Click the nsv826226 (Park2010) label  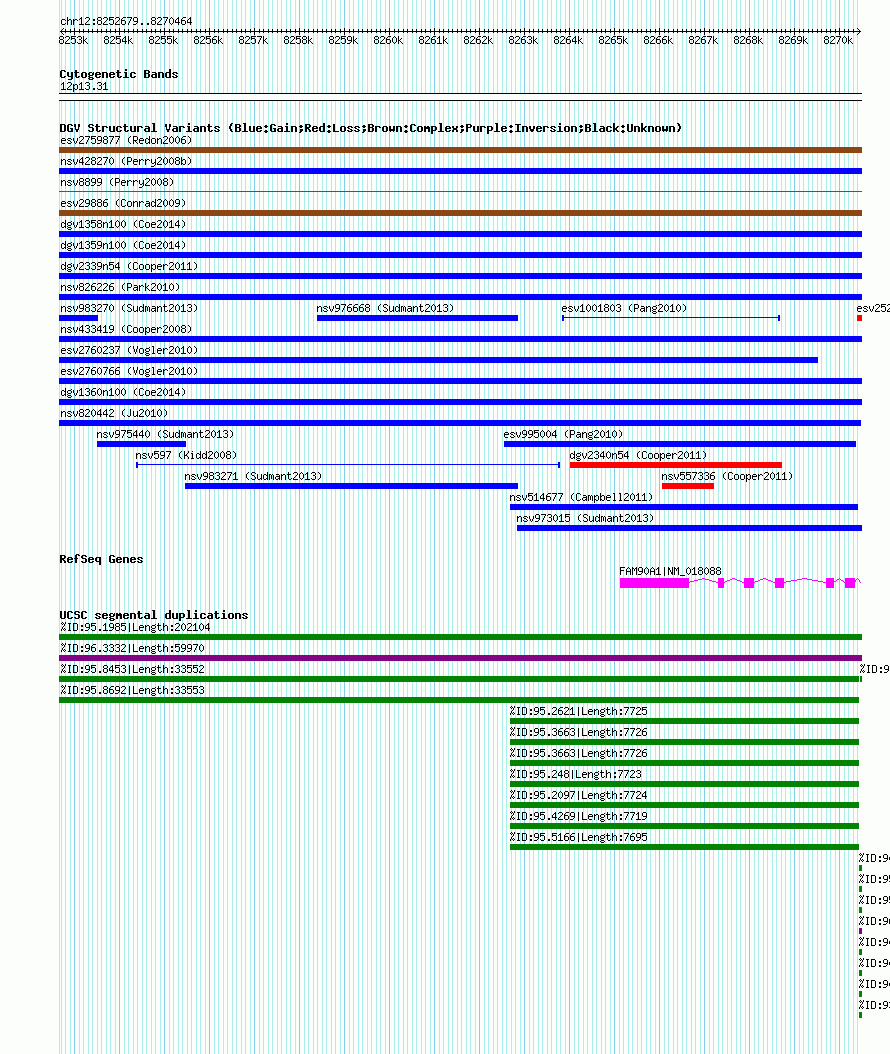coord(120,287)
